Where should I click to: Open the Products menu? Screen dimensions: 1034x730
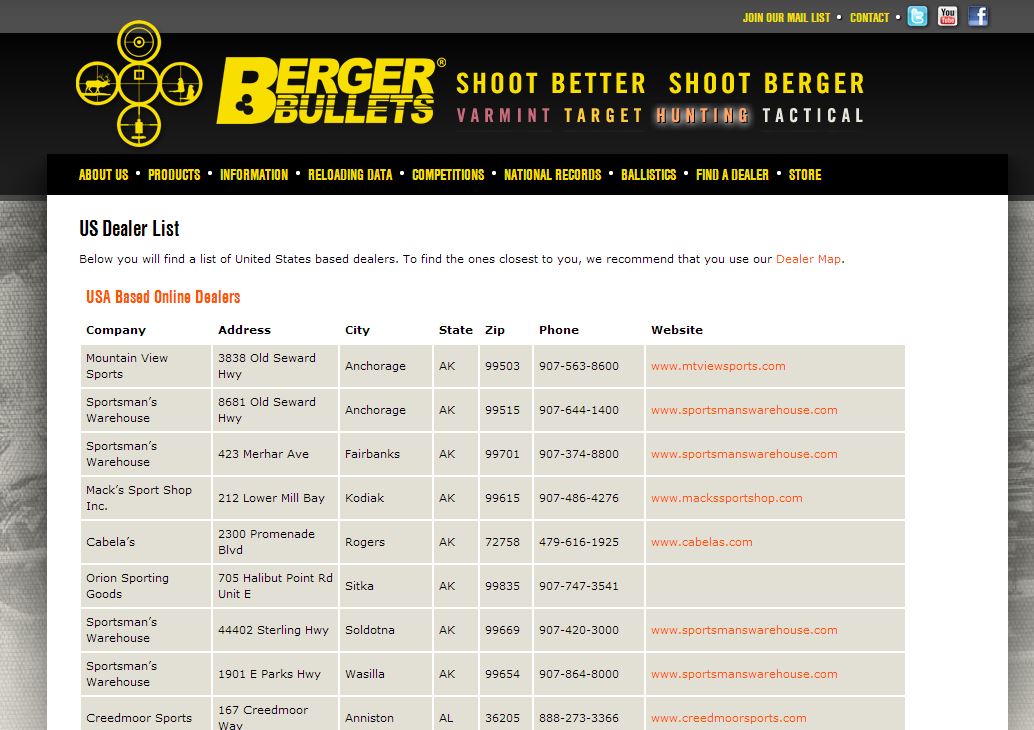click(174, 175)
